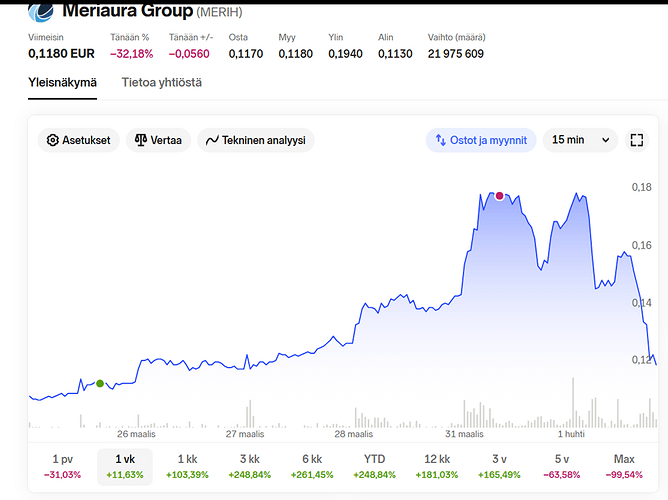Toggle Ostot ja myynnit markers
668x500 pixels.
pyautogui.click(x=481, y=140)
